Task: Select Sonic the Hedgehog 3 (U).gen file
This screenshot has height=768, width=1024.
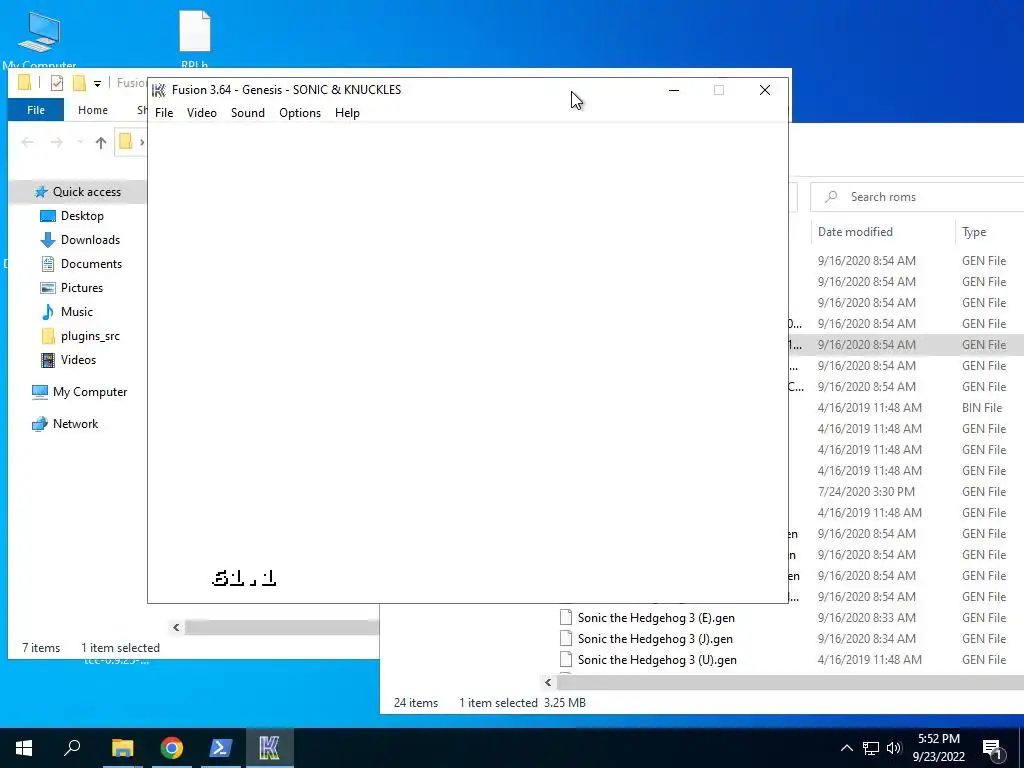Action: click(657, 660)
